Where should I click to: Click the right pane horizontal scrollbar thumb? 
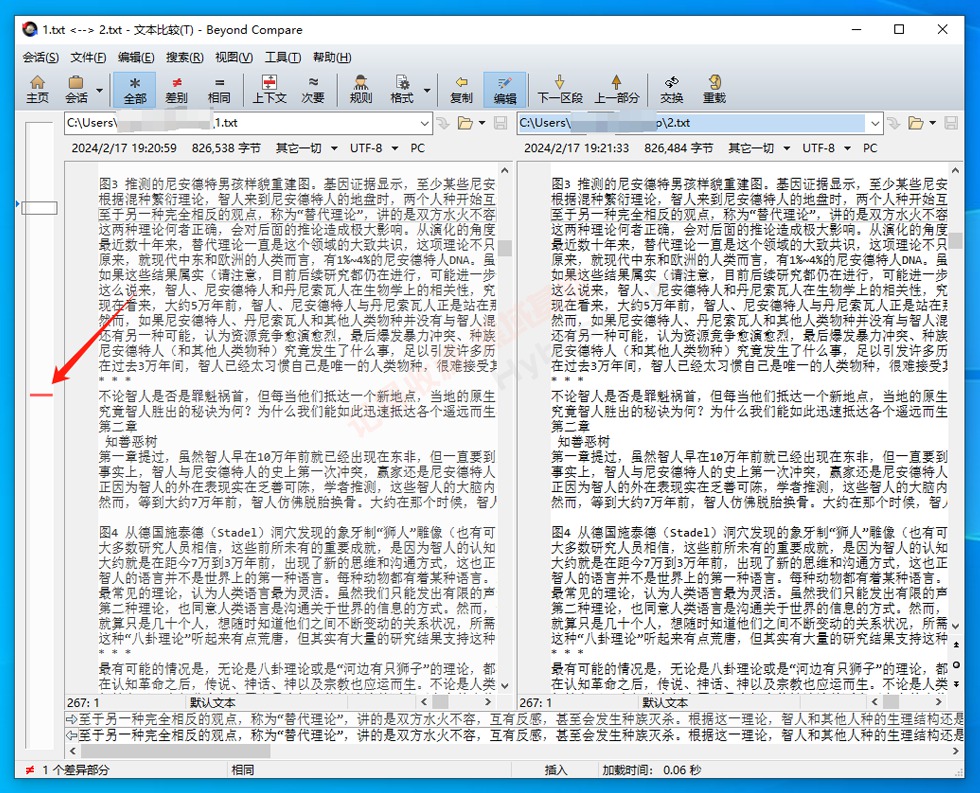pyautogui.click(x=891, y=702)
